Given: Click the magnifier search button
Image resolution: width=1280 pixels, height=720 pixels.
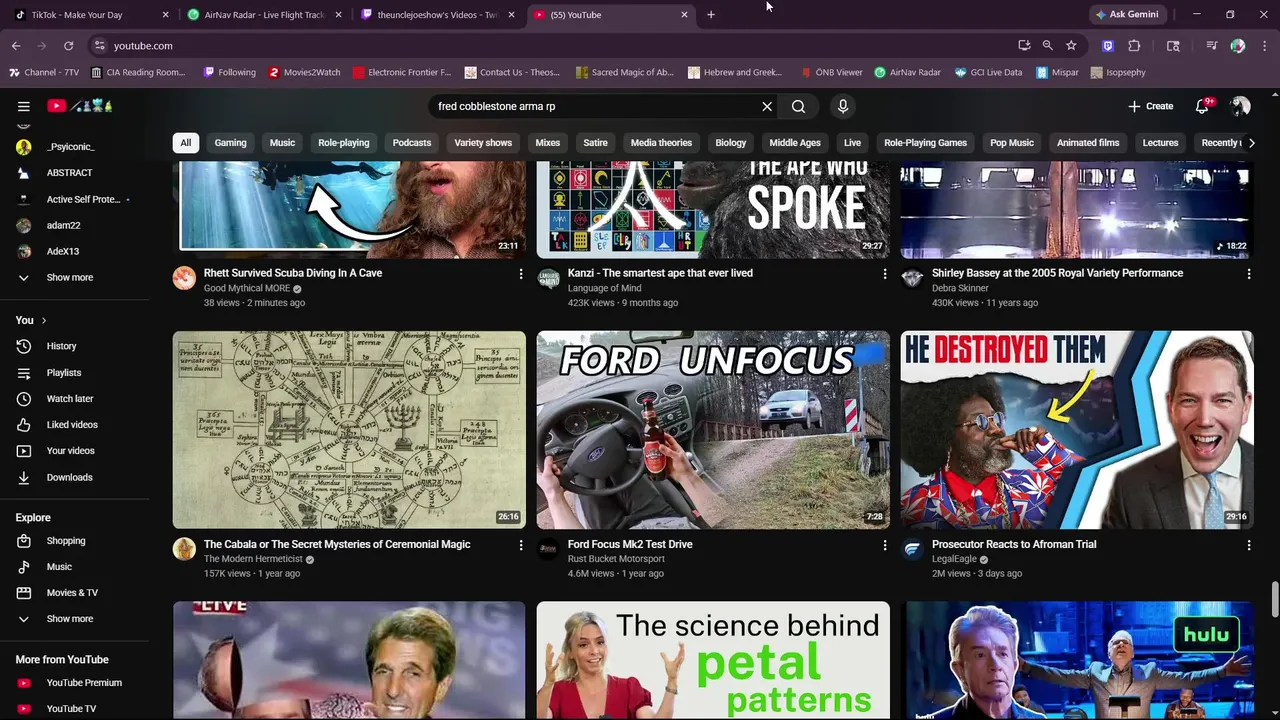Looking at the screenshot, I should click(x=798, y=106).
